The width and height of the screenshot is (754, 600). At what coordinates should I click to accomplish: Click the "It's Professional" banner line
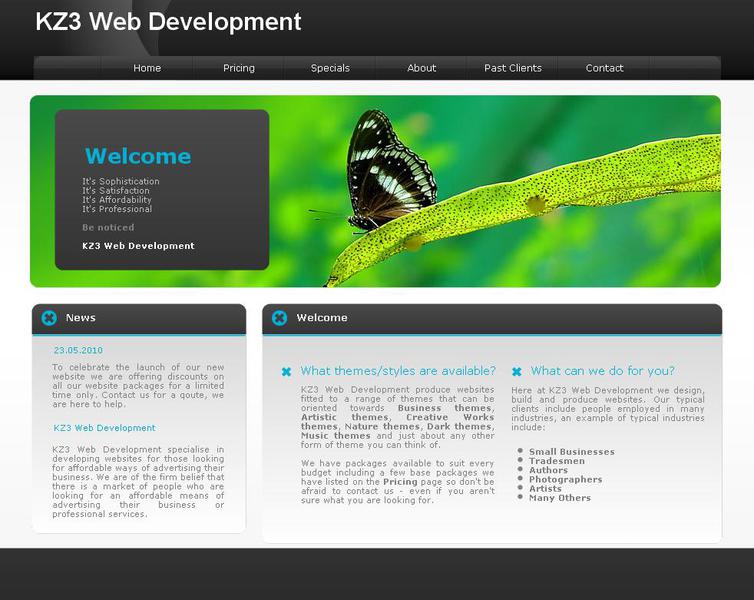(117, 209)
